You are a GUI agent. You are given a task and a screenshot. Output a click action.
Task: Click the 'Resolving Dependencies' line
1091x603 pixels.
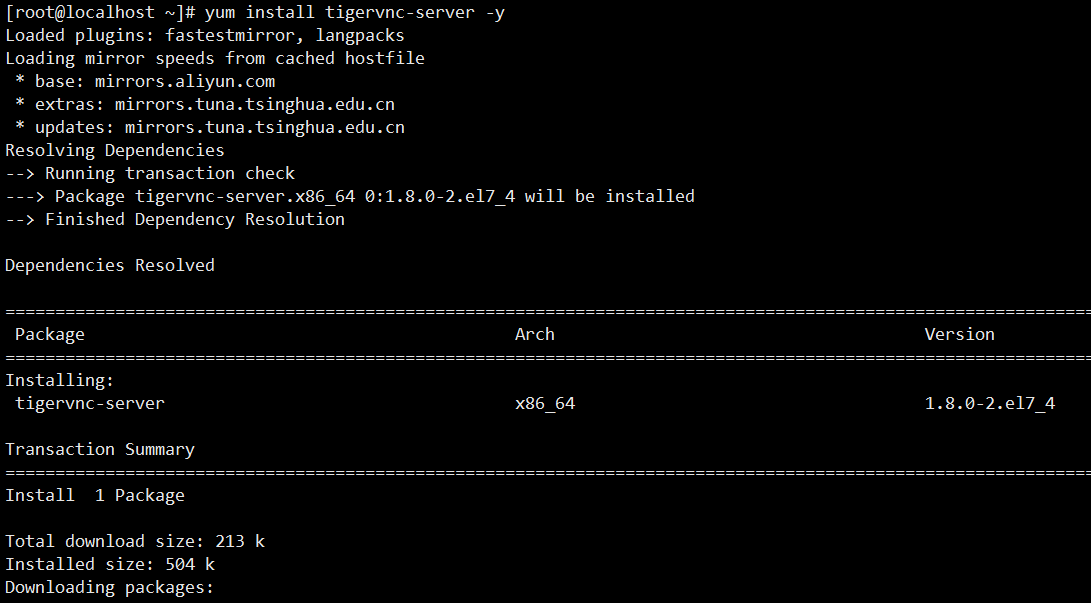(x=115, y=151)
